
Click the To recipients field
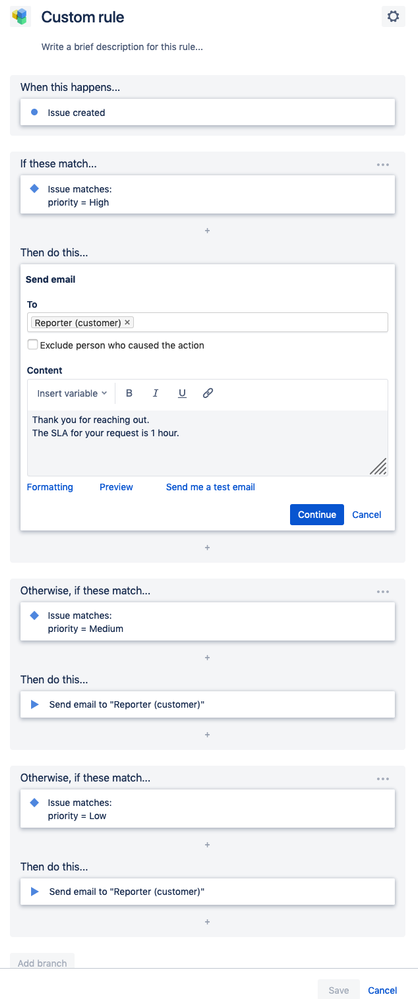pyautogui.click(x=207, y=322)
